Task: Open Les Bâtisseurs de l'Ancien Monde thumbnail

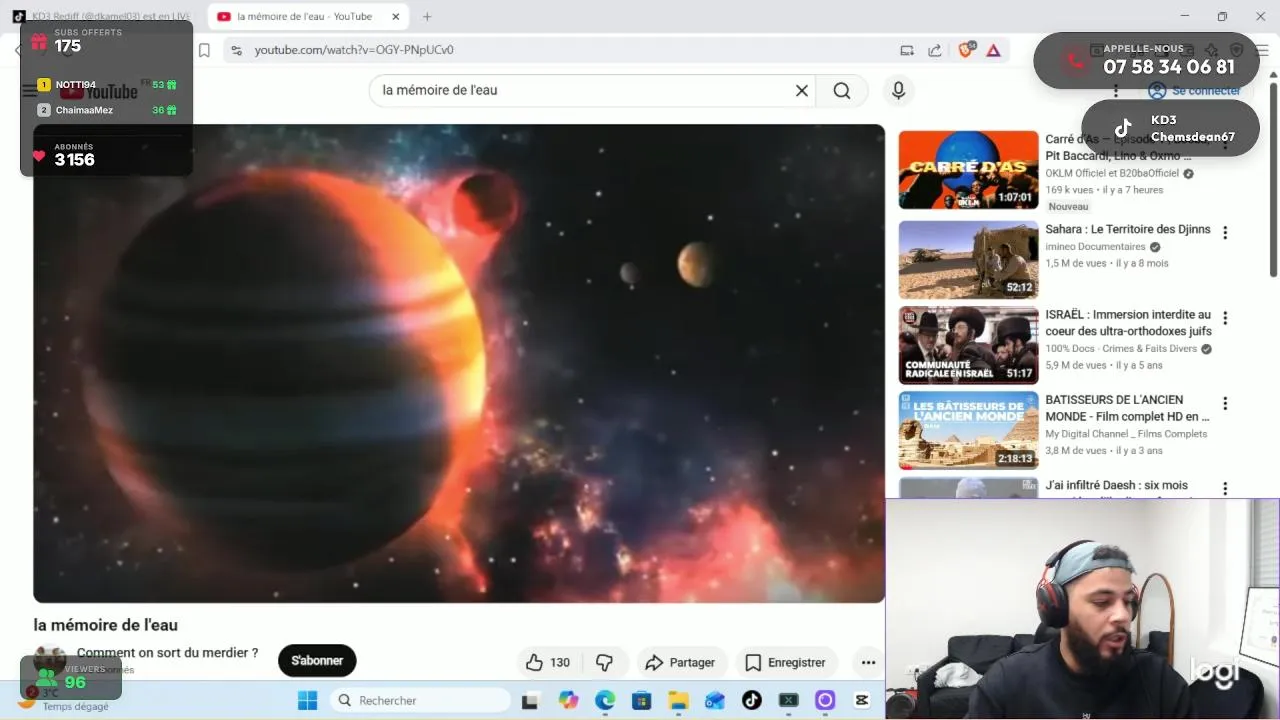Action: (968, 430)
